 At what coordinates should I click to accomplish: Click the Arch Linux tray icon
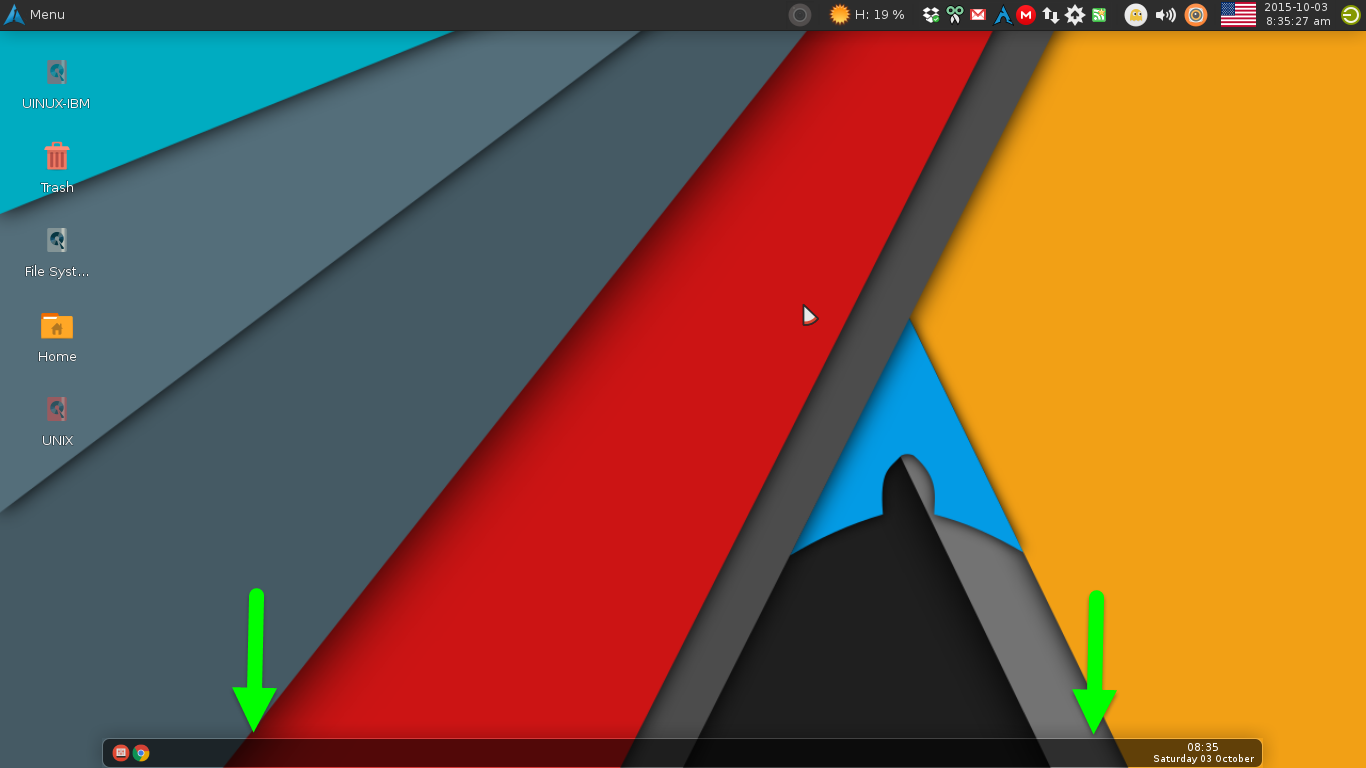[1001, 14]
